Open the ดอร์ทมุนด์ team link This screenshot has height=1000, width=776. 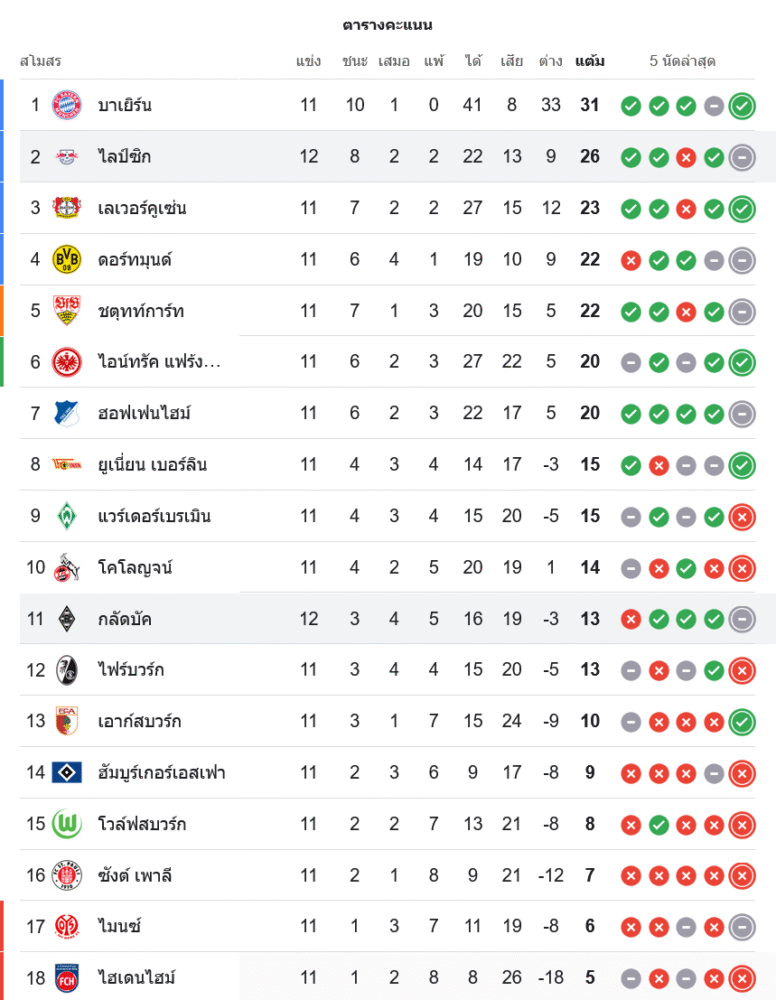pos(135,260)
